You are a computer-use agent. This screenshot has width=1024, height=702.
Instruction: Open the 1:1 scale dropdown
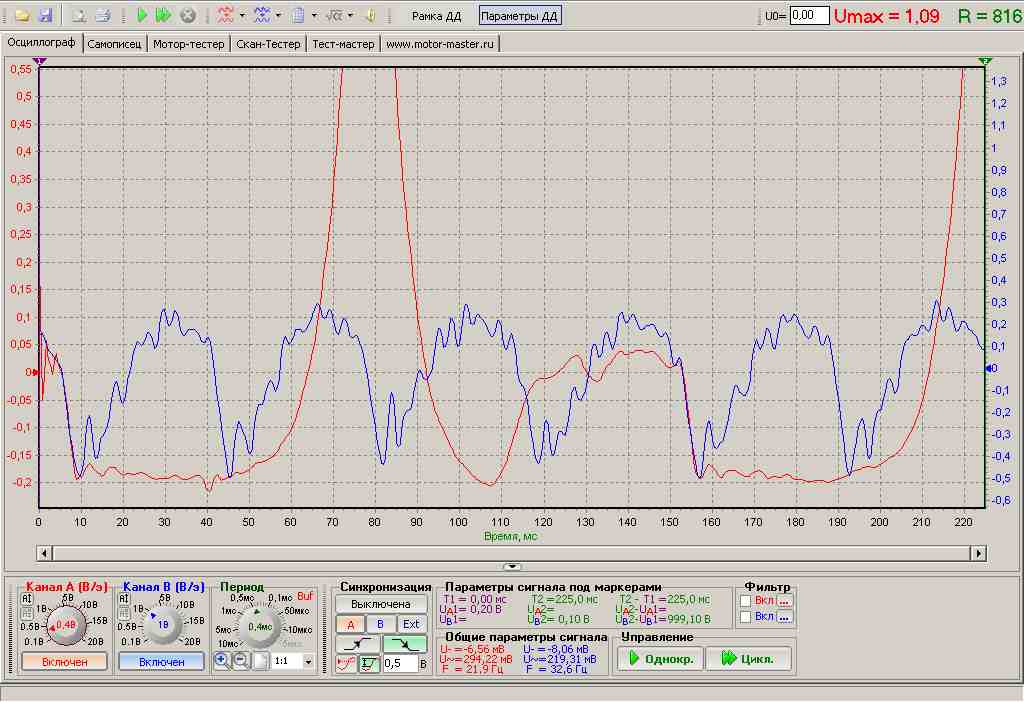tap(308, 662)
